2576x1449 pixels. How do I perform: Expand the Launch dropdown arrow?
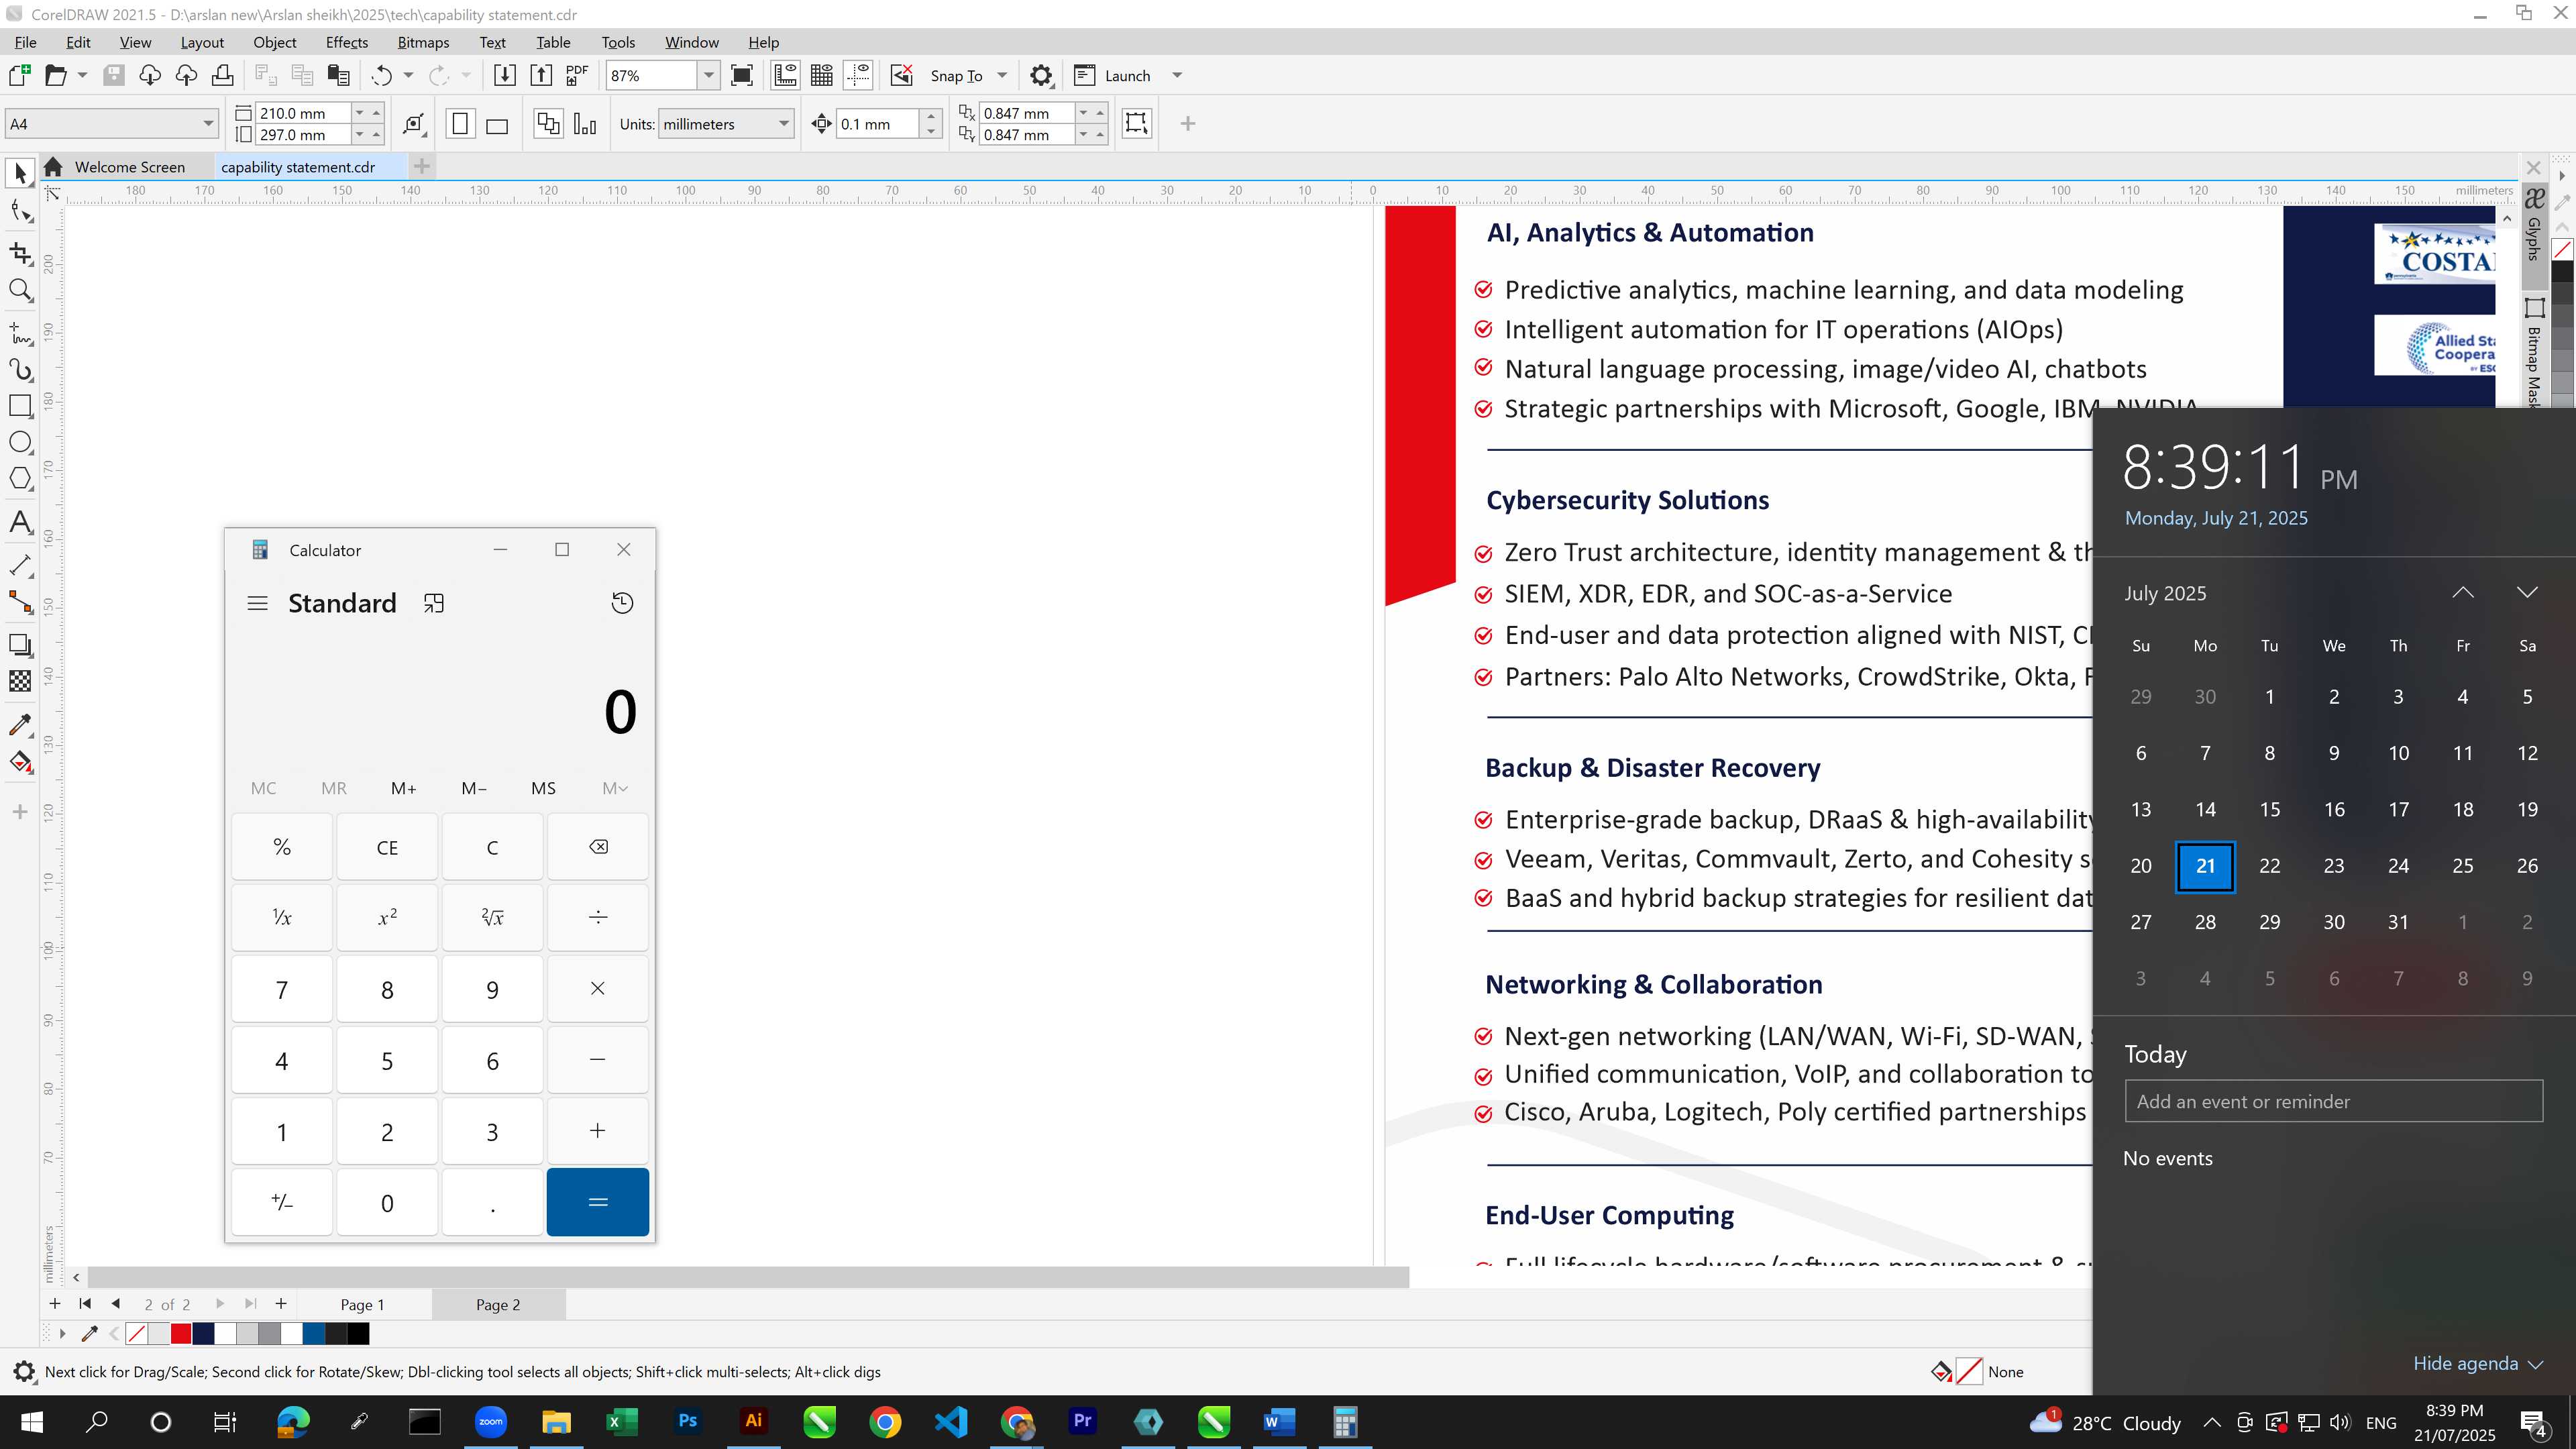click(1177, 76)
